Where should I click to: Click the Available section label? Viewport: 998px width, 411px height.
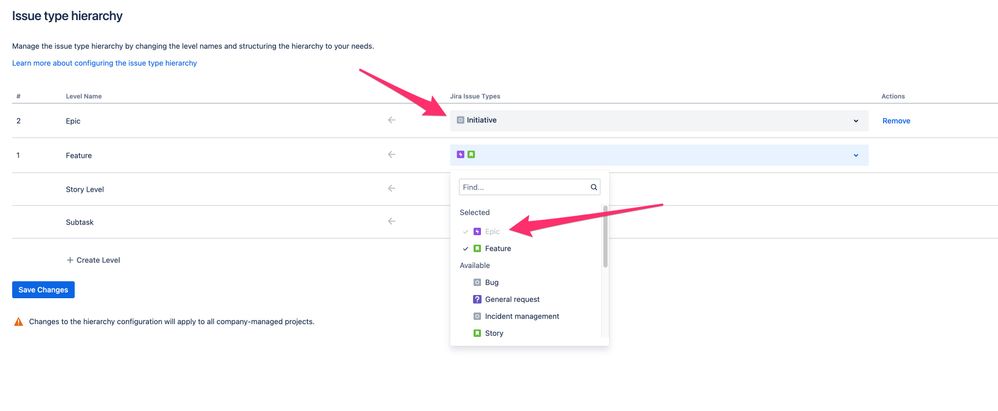pos(475,265)
